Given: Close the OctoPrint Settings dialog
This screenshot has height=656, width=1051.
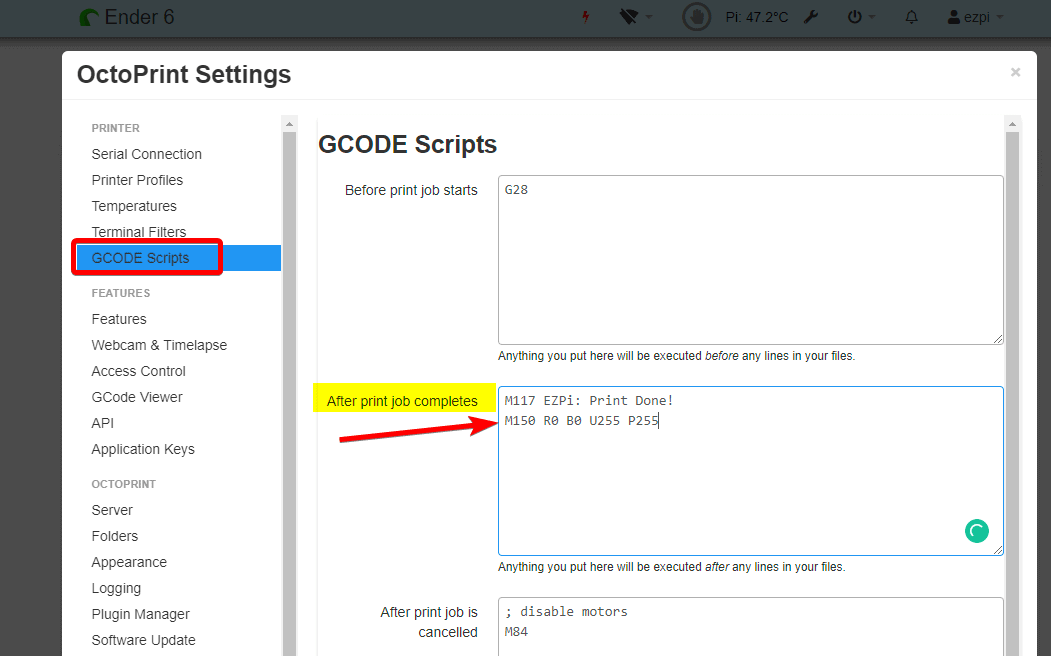Looking at the screenshot, I should tap(1015, 72).
